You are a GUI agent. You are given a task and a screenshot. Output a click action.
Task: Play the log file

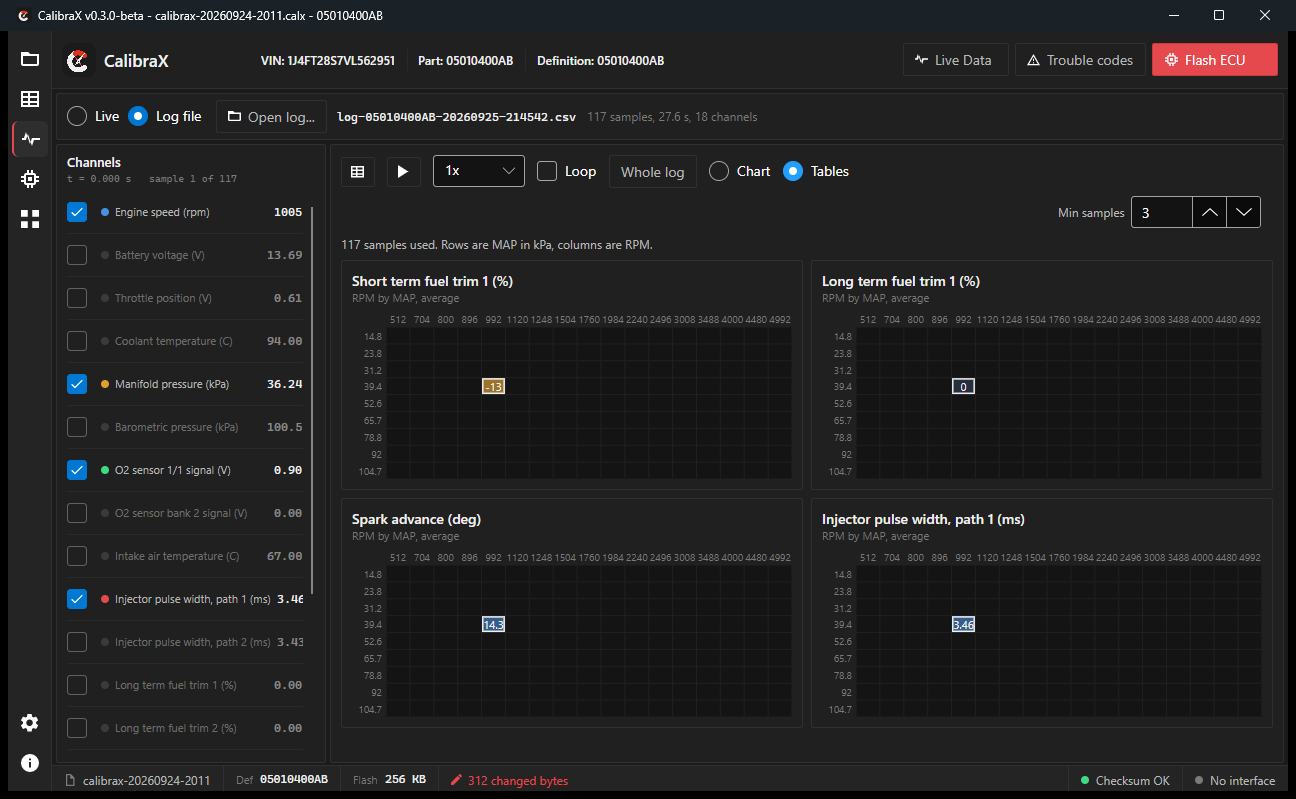(403, 171)
